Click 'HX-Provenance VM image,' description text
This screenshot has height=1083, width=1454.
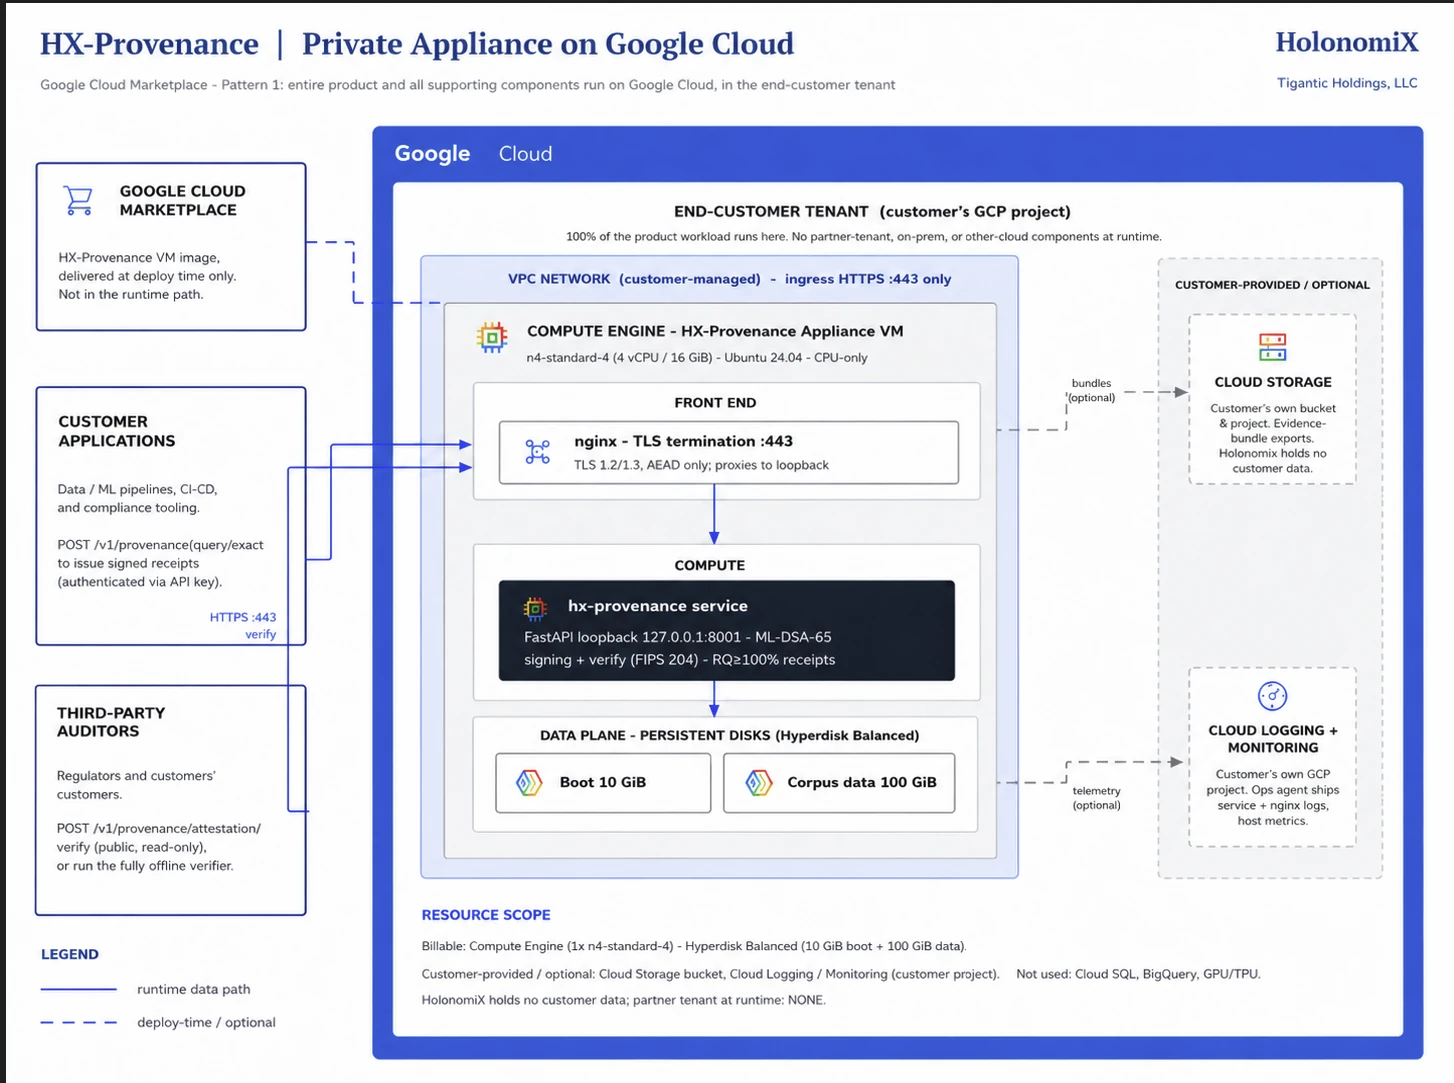139,257
